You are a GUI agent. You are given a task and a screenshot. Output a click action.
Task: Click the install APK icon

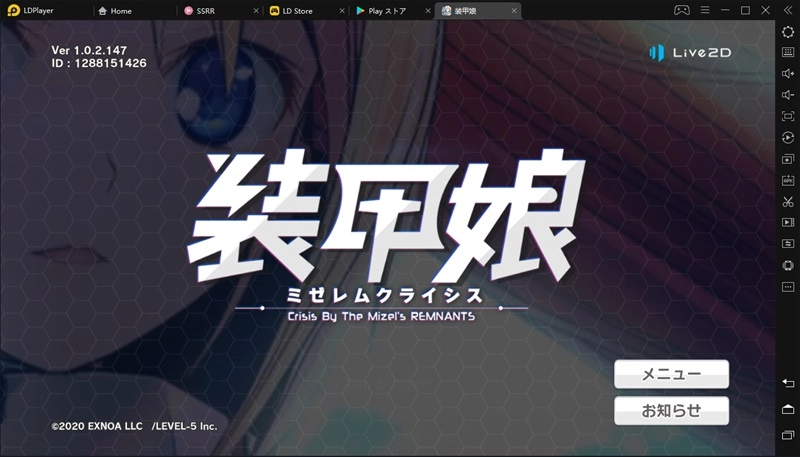(x=788, y=181)
